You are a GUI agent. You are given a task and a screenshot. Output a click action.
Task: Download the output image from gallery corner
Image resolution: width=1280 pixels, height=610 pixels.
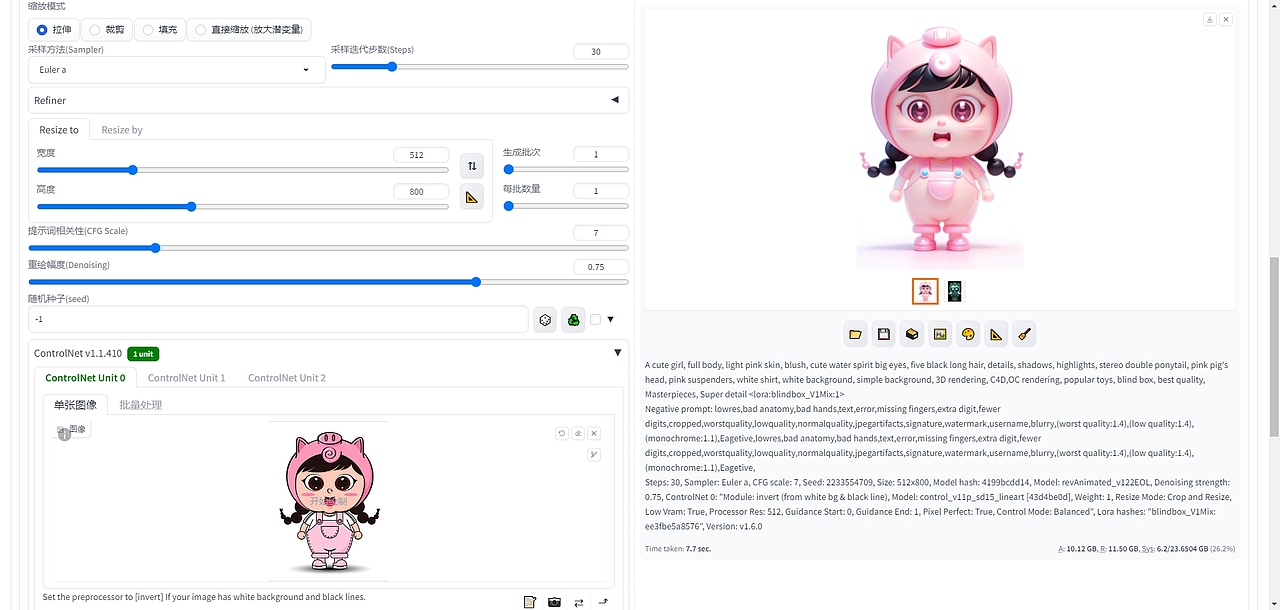click(x=1210, y=19)
